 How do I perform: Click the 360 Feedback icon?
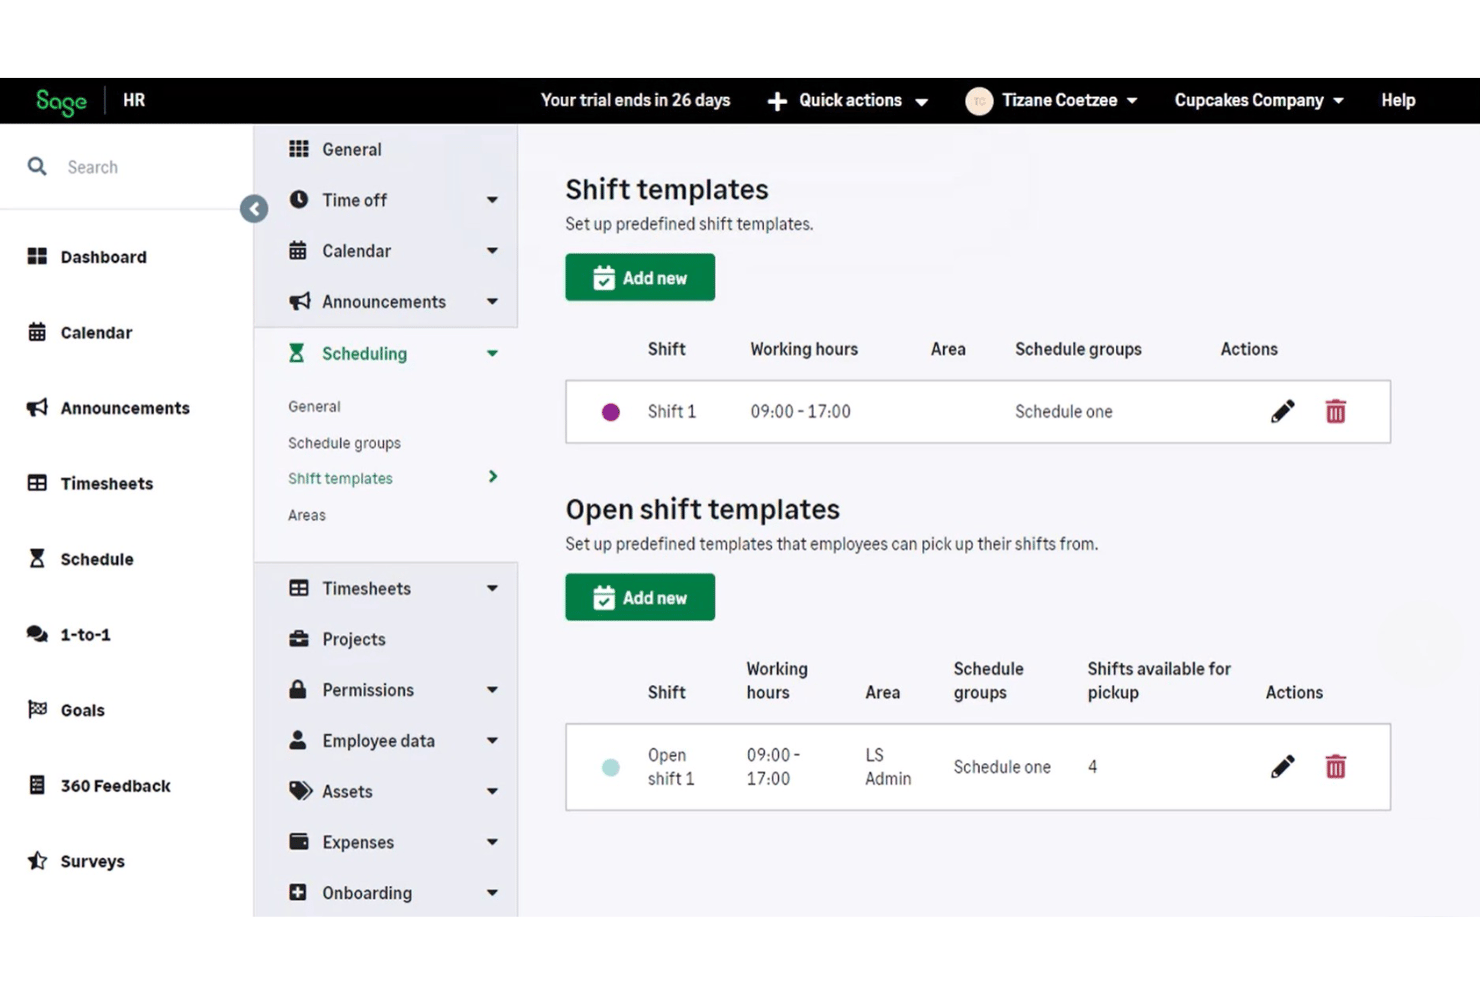click(x=37, y=785)
